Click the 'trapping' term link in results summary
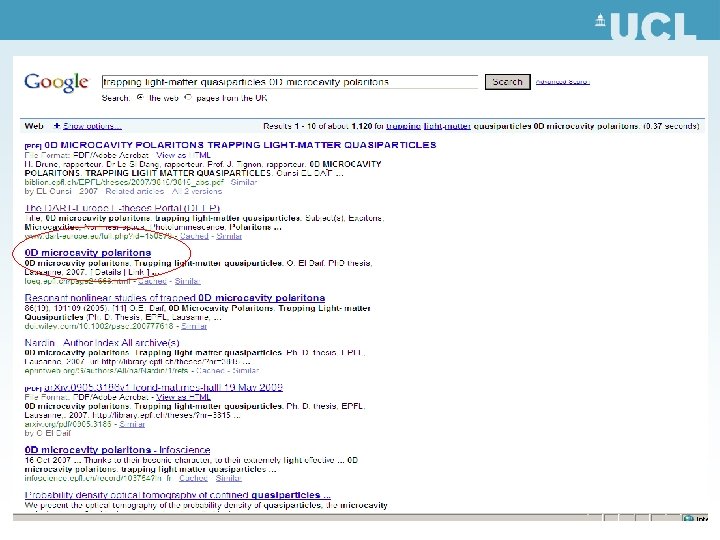Screen dimensions: 720x540 tap(403, 126)
